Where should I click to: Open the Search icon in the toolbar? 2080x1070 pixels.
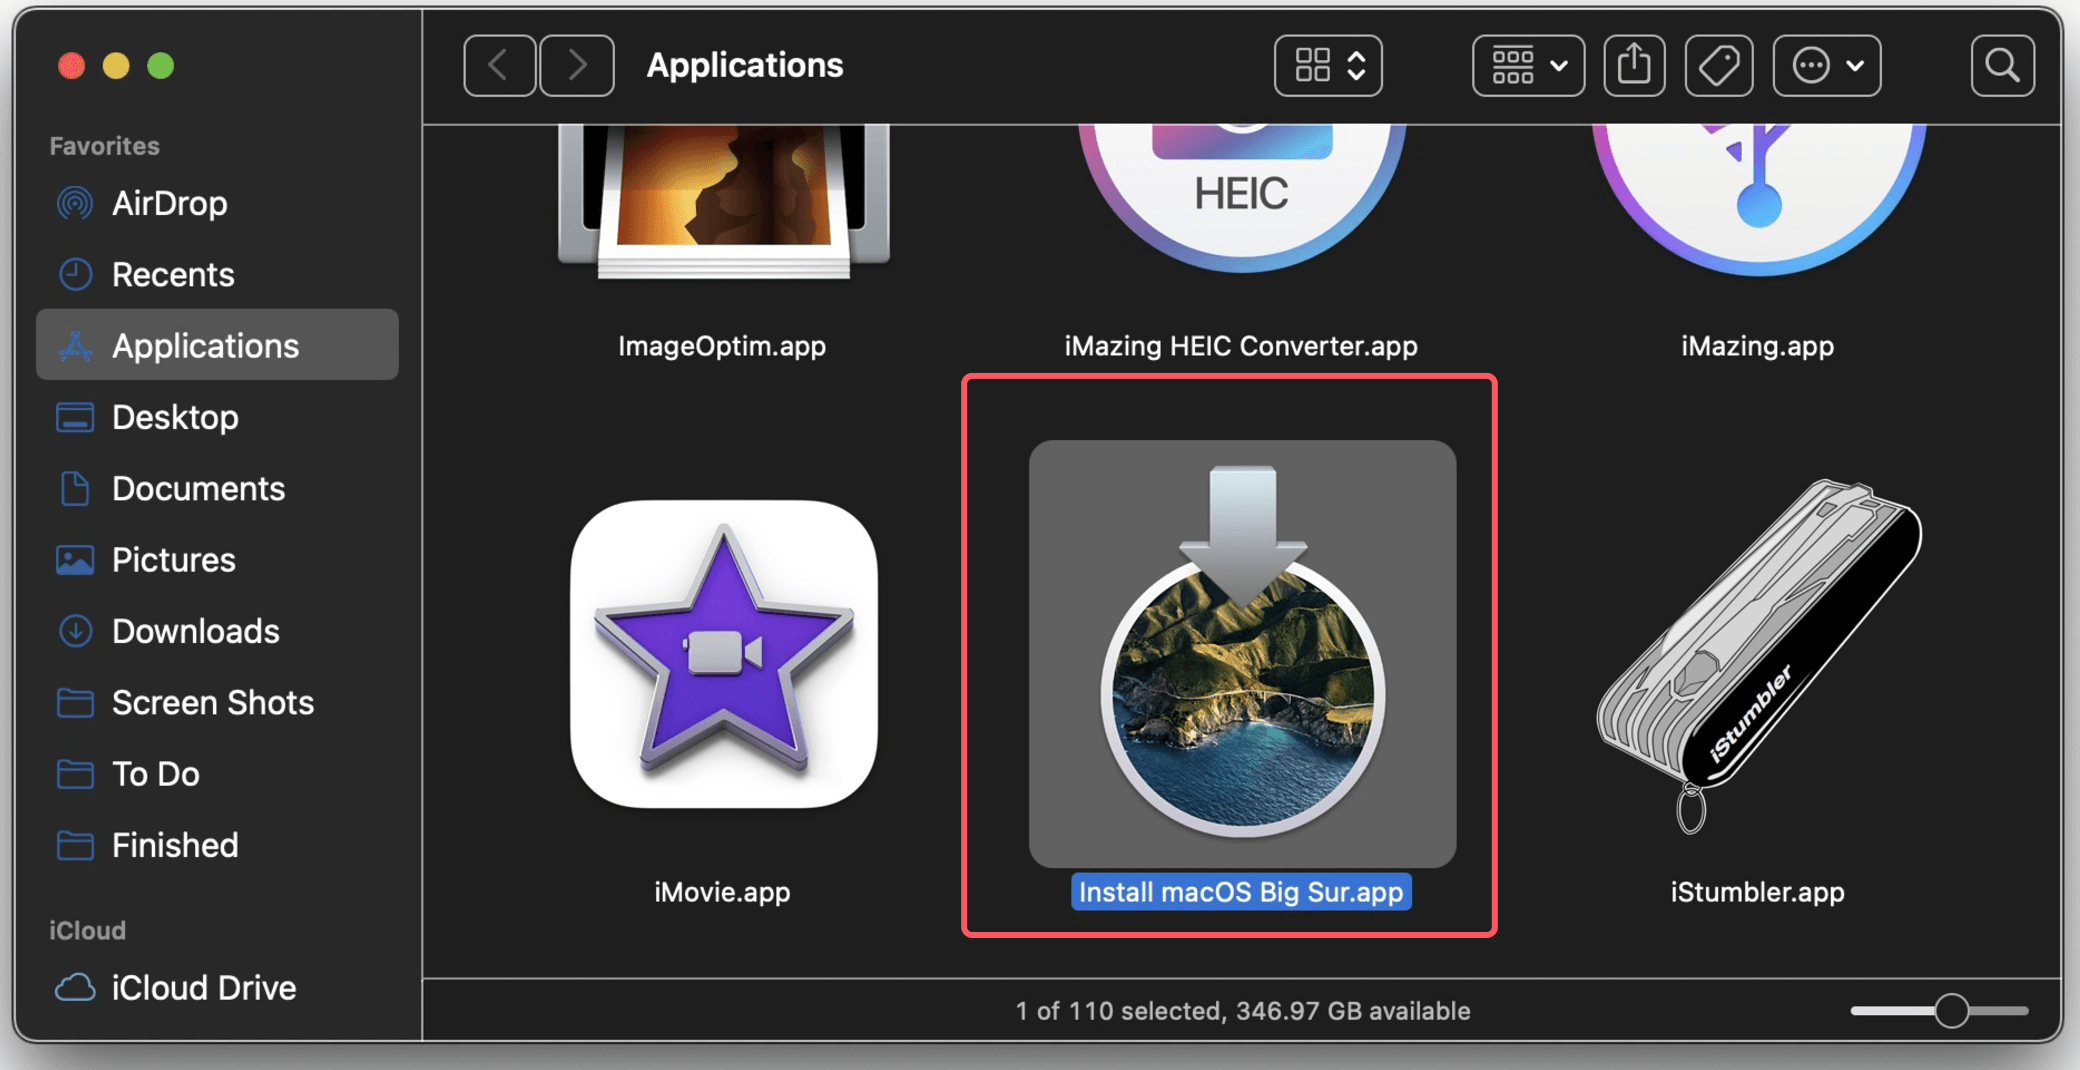tap(2002, 64)
